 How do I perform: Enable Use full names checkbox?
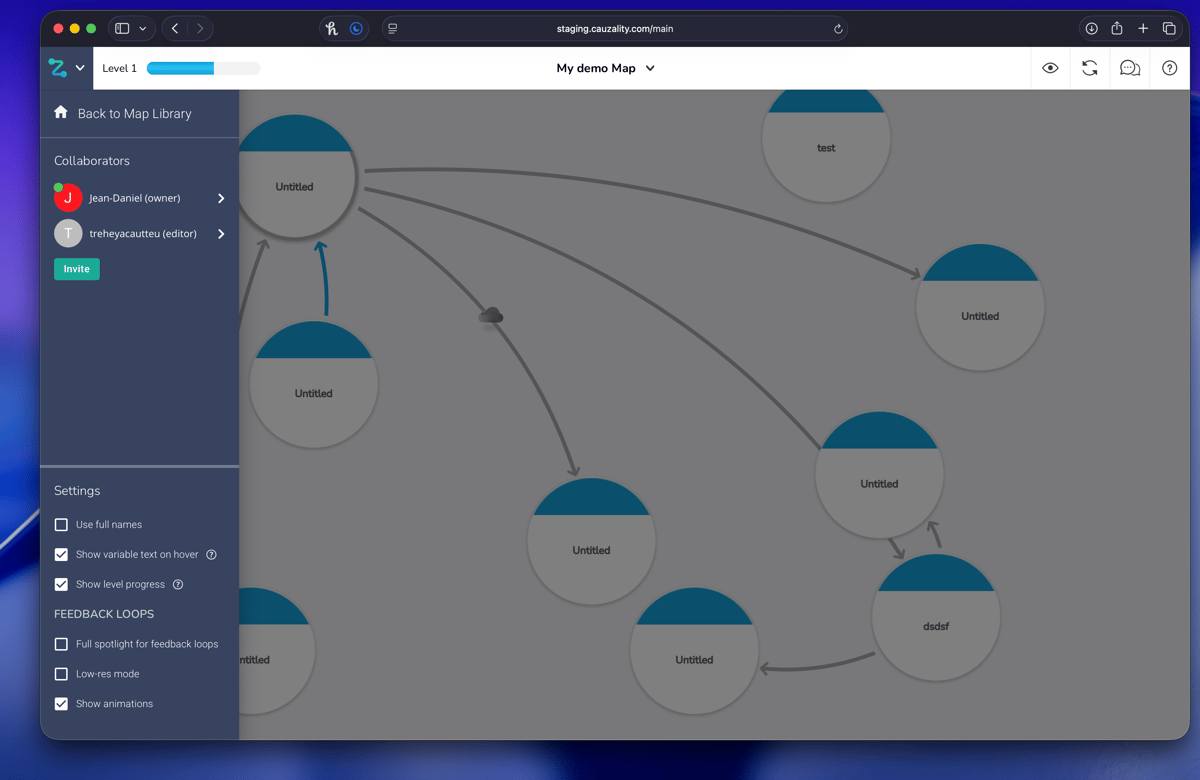coord(61,524)
